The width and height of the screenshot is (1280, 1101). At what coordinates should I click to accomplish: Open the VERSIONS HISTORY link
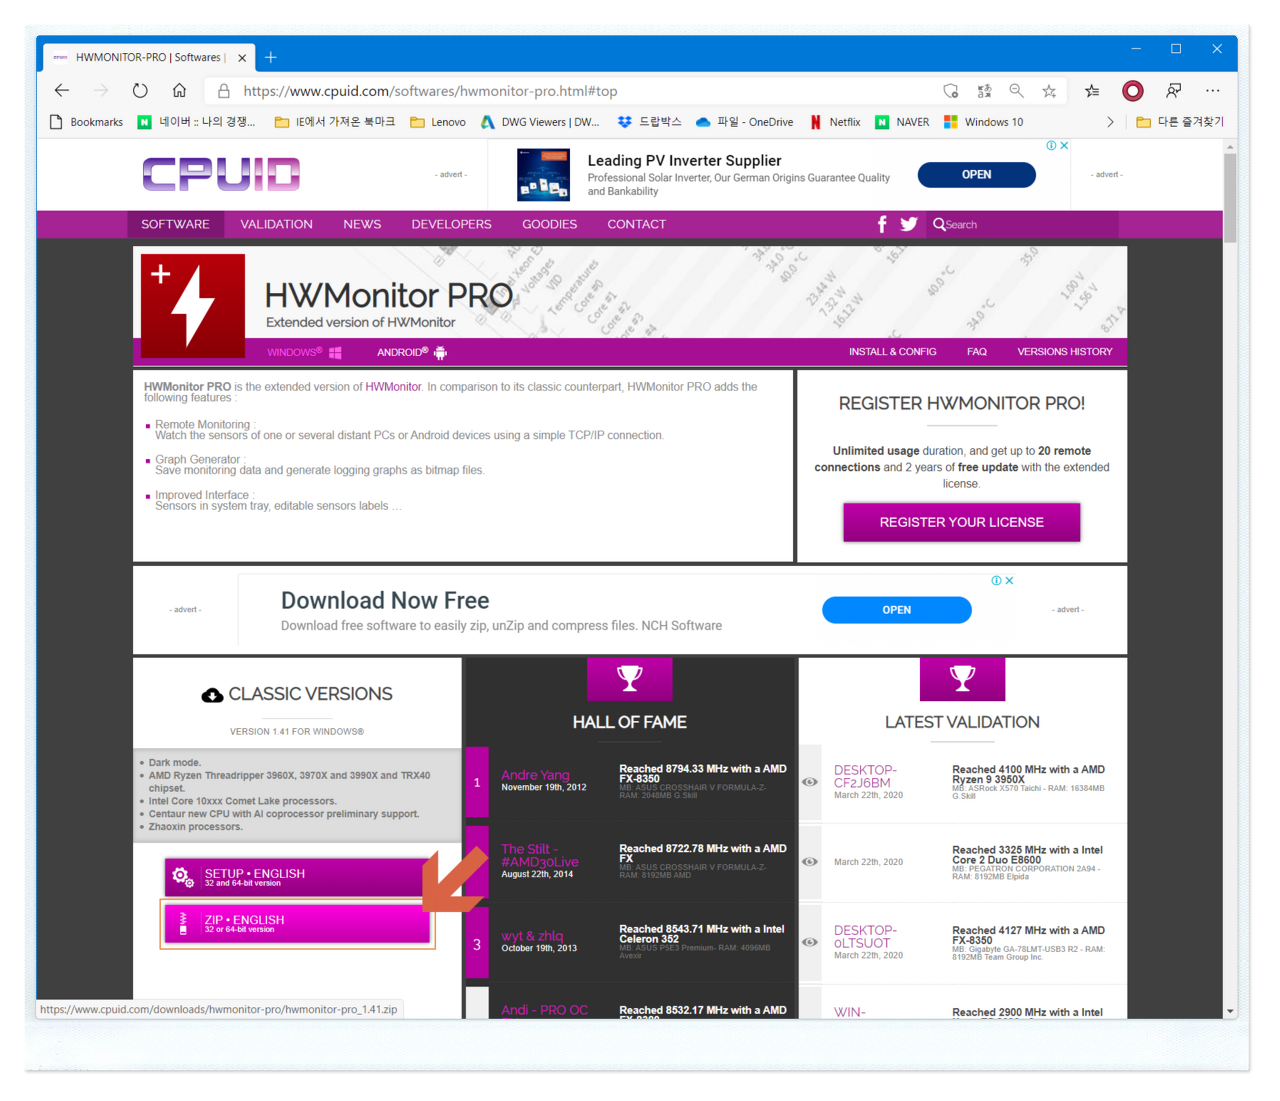pyautogui.click(x=1065, y=352)
